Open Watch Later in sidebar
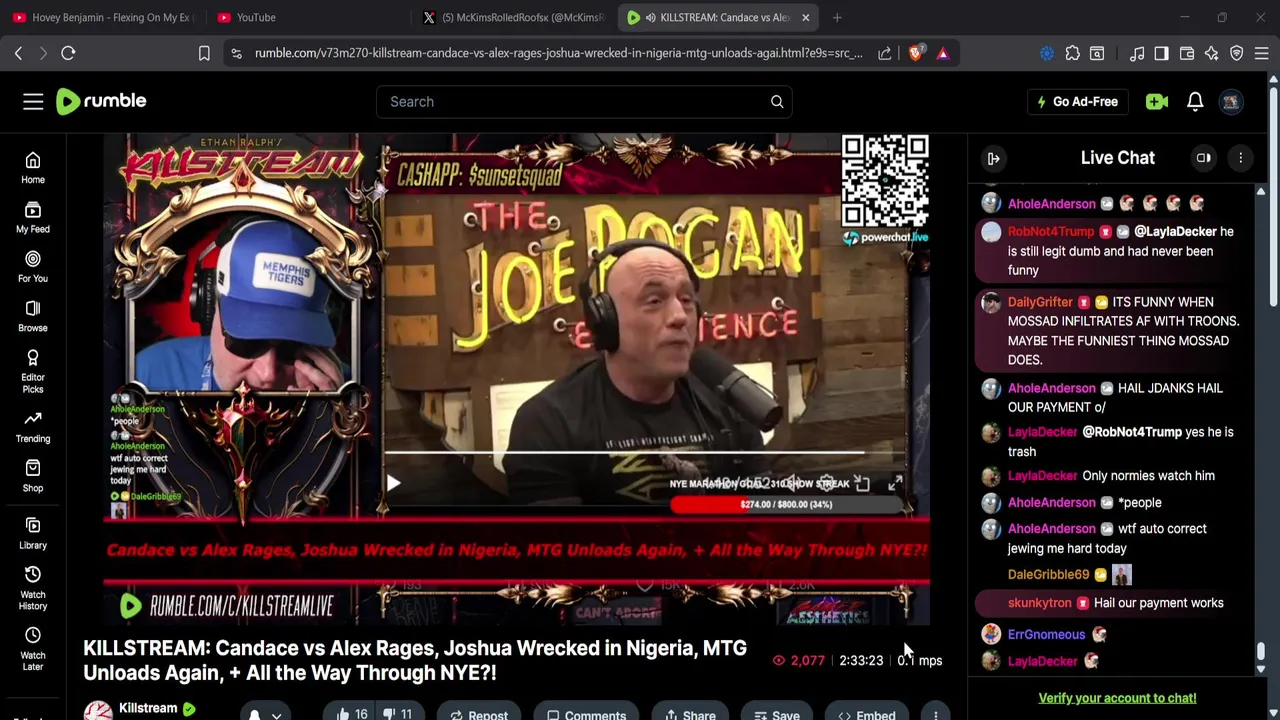Screen dimensions: 1280x720 click(33, 649)
